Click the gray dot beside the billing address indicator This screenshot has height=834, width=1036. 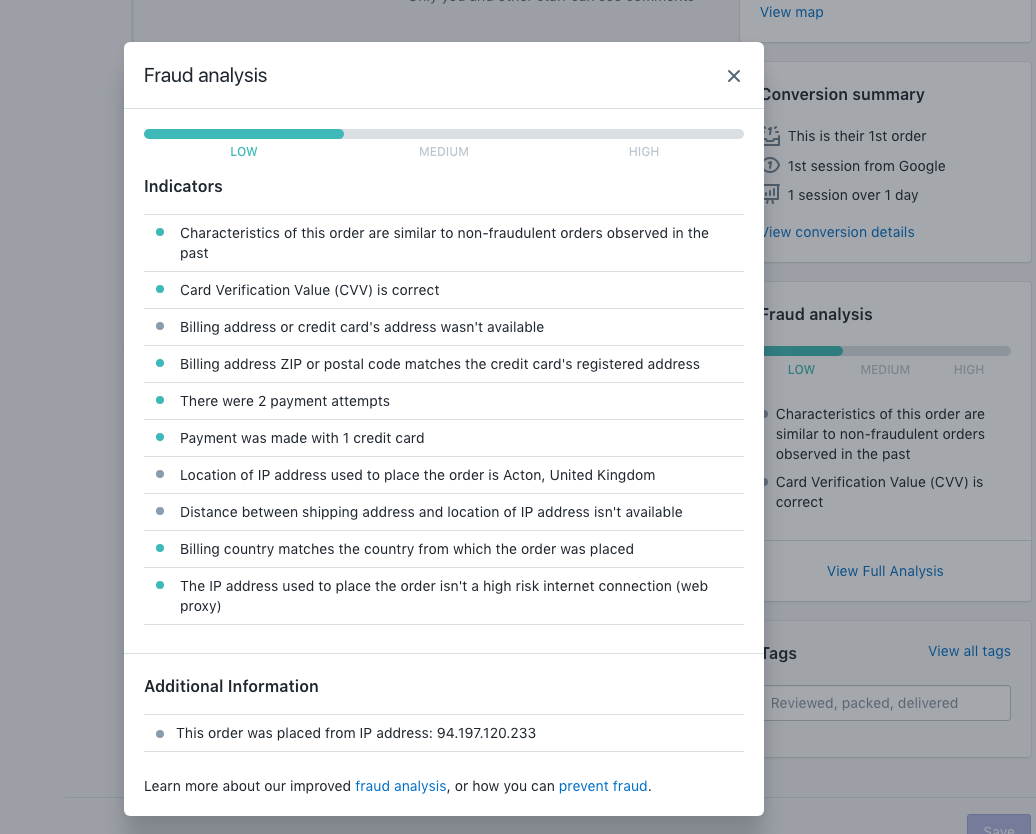pyautogui.click(x=162, y=327)
